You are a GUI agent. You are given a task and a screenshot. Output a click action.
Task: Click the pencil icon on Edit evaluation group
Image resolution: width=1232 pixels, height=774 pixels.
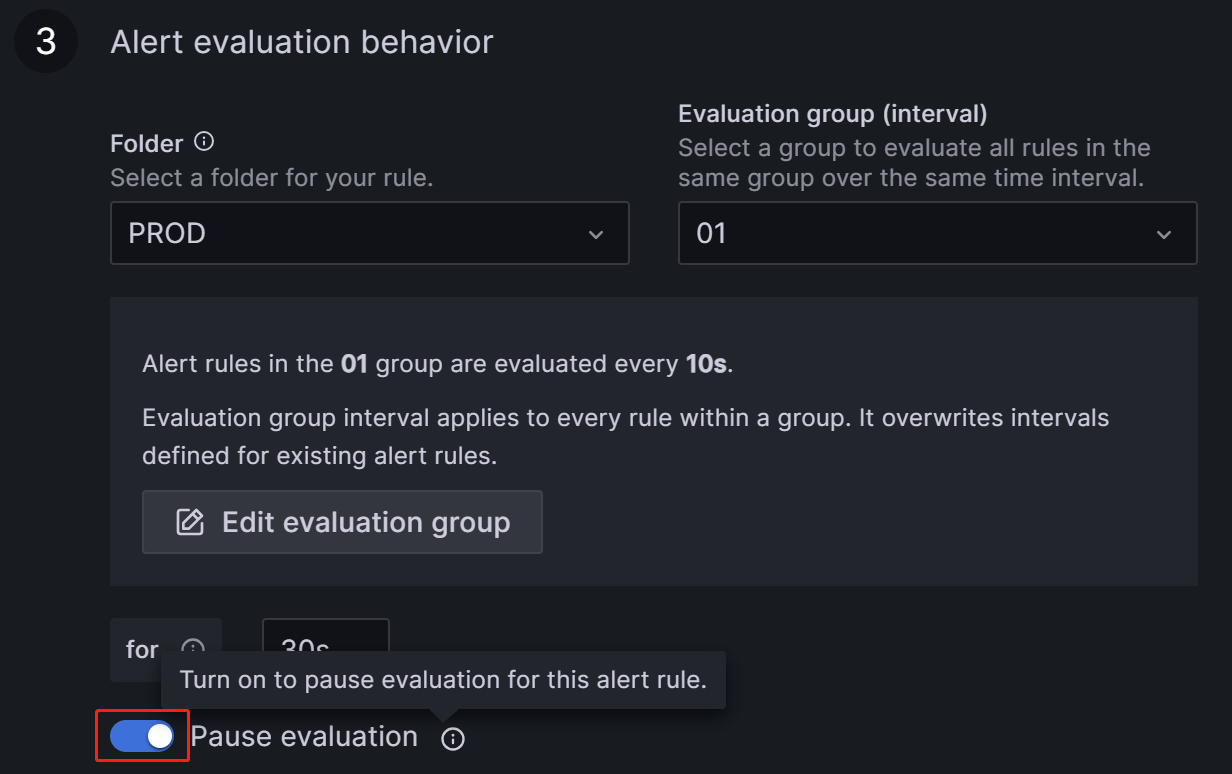coord(190,522)
